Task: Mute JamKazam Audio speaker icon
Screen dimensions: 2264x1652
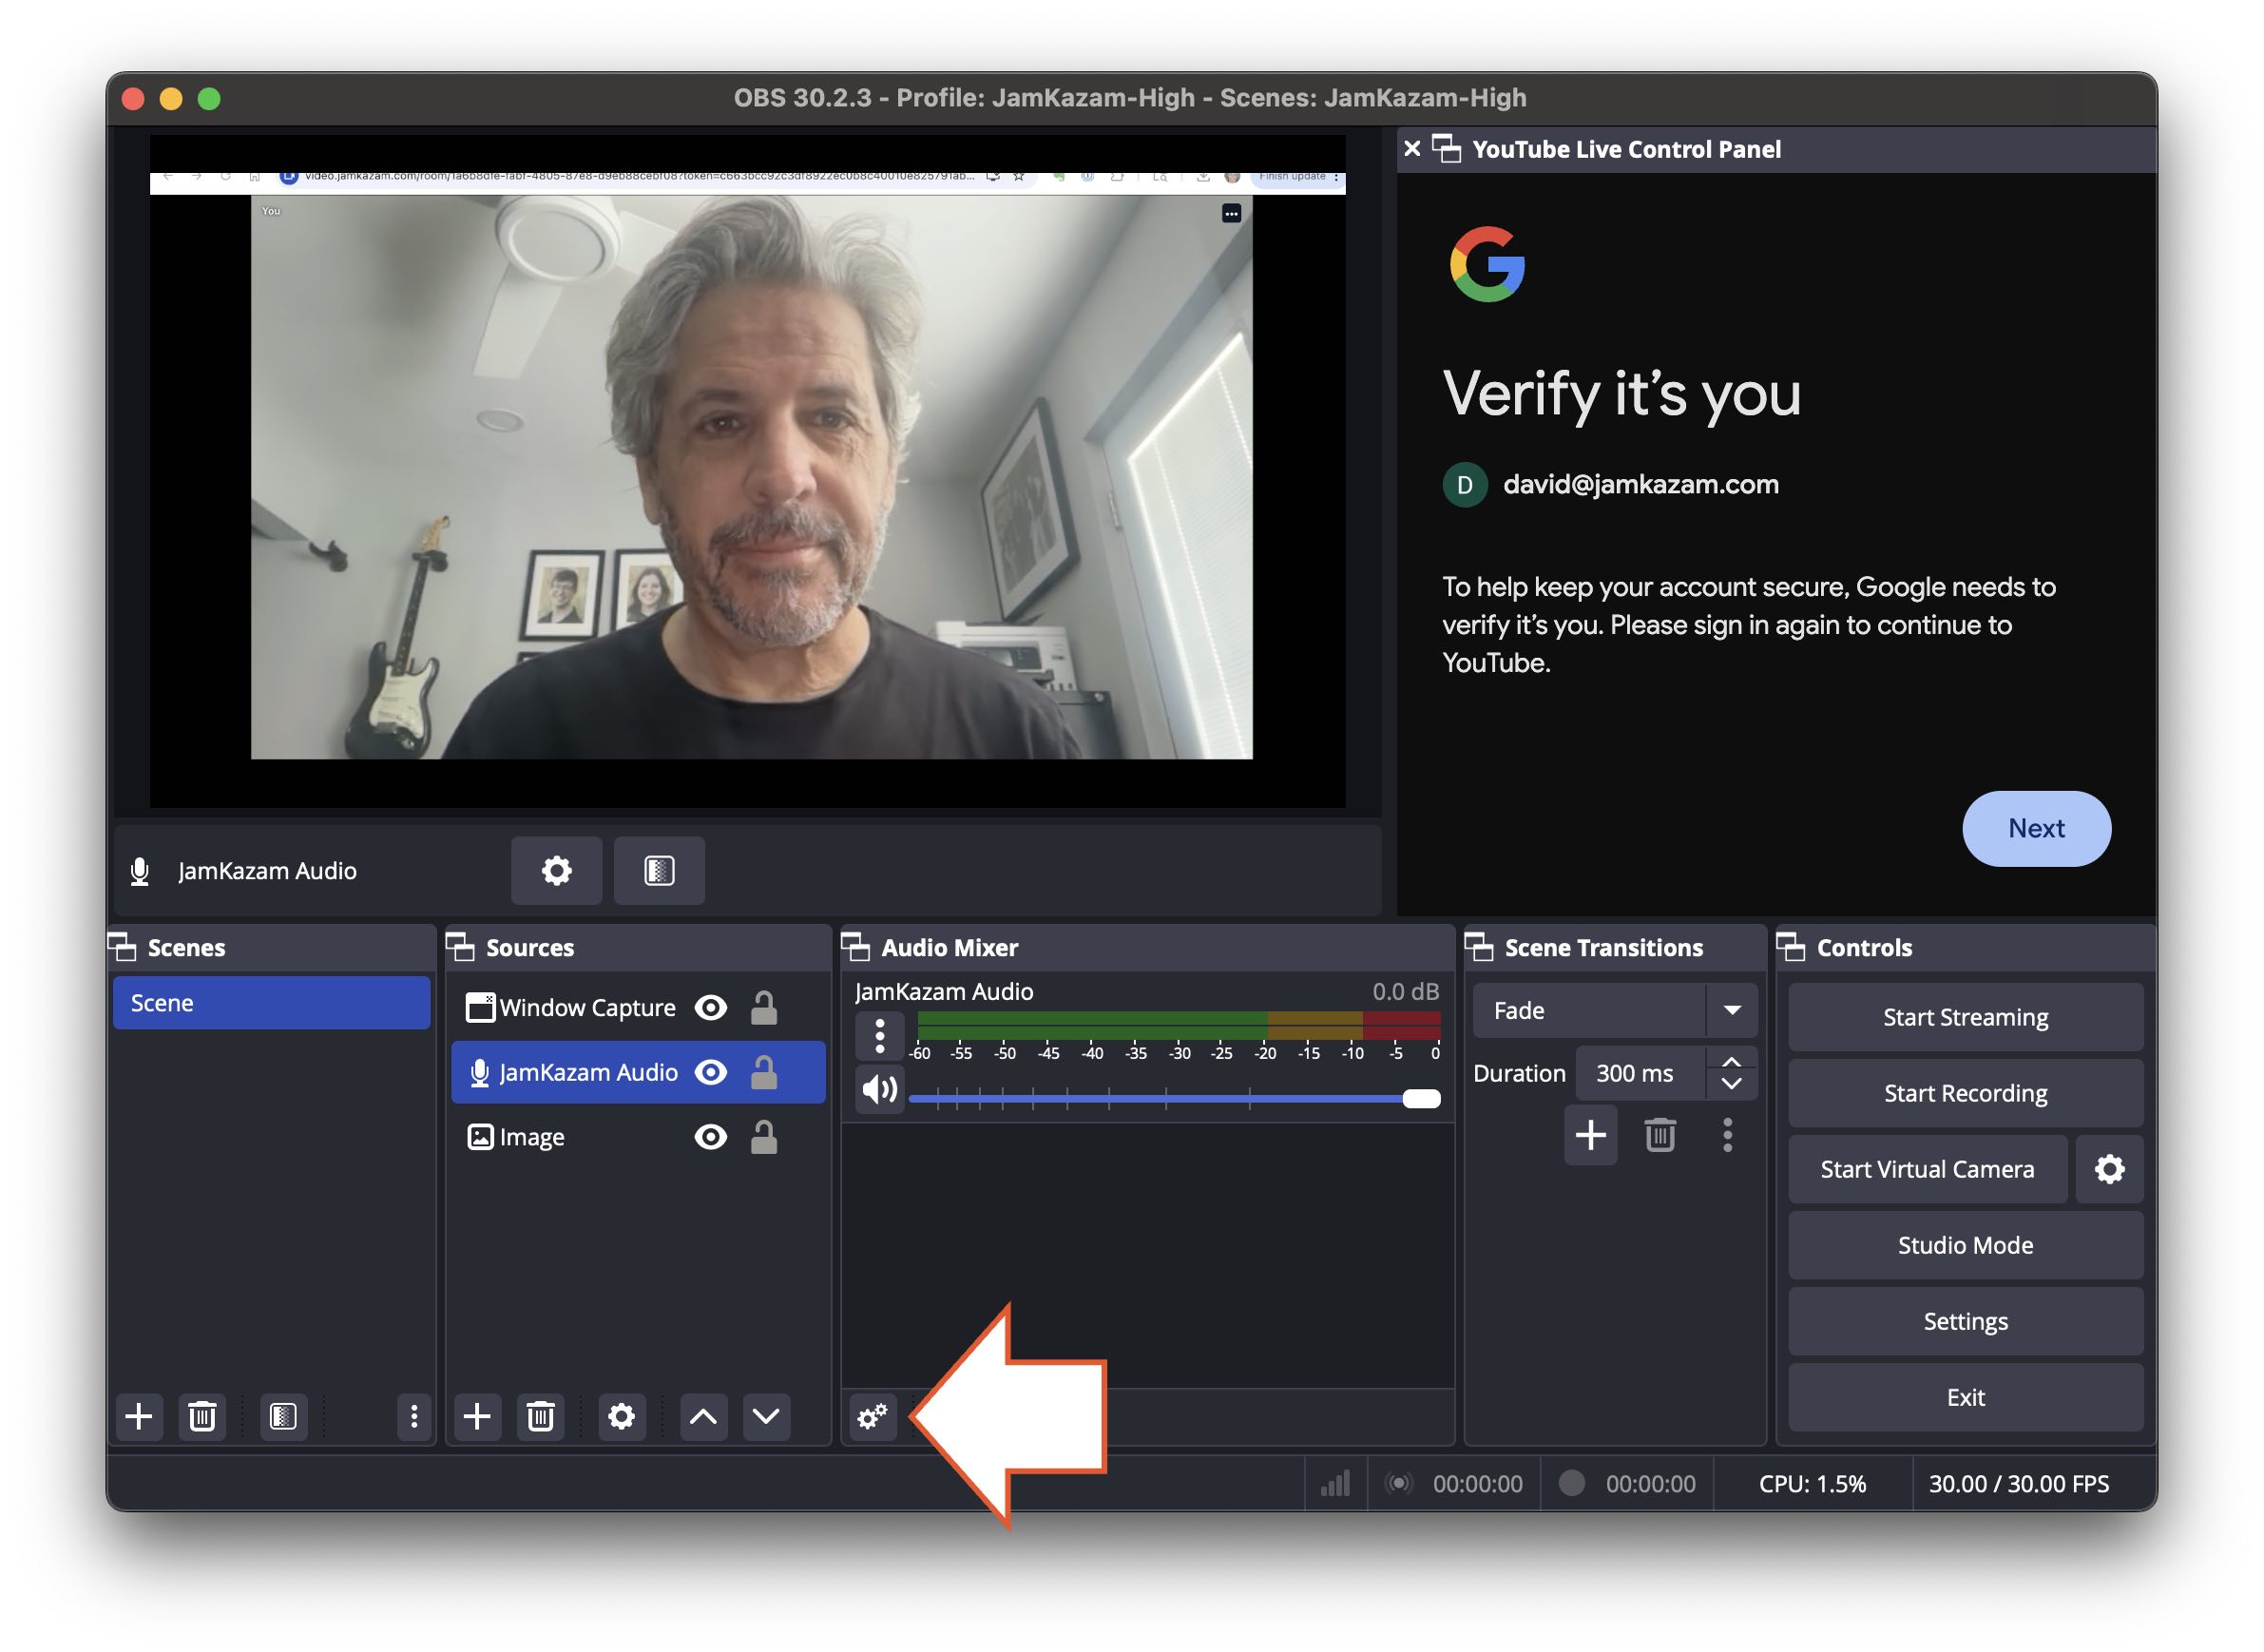Action: [x=879, y=1089]
